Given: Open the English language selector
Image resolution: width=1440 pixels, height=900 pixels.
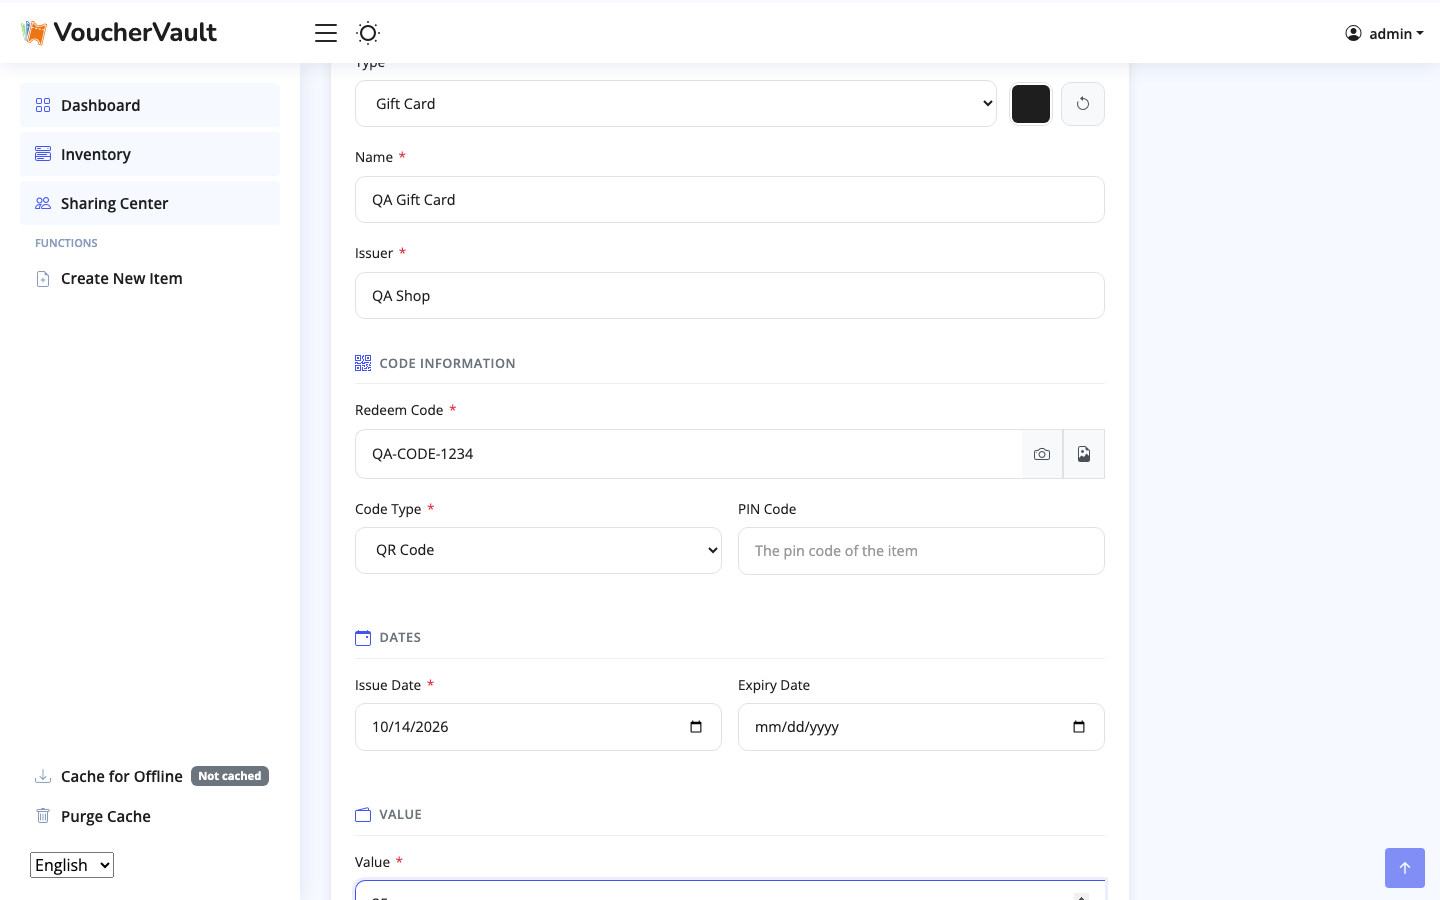Looking at the screenshot, I should (72, 865).
